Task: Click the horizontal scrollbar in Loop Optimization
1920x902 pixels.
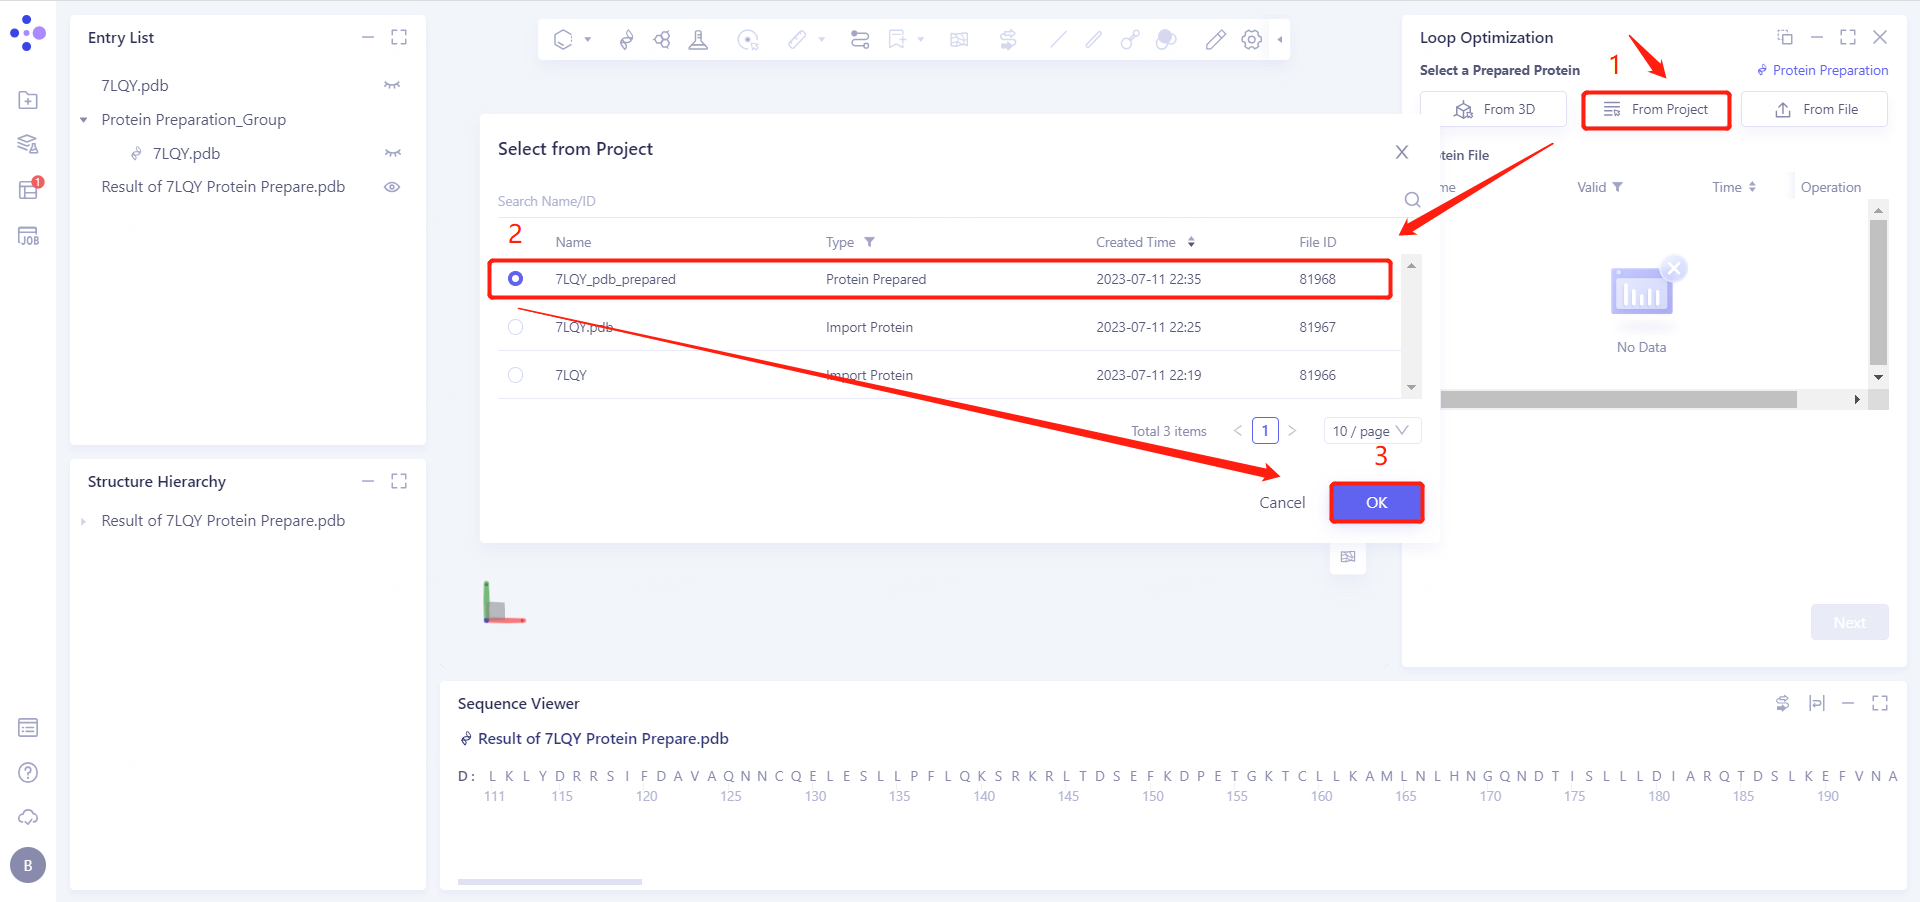Action: (1618, 400)
